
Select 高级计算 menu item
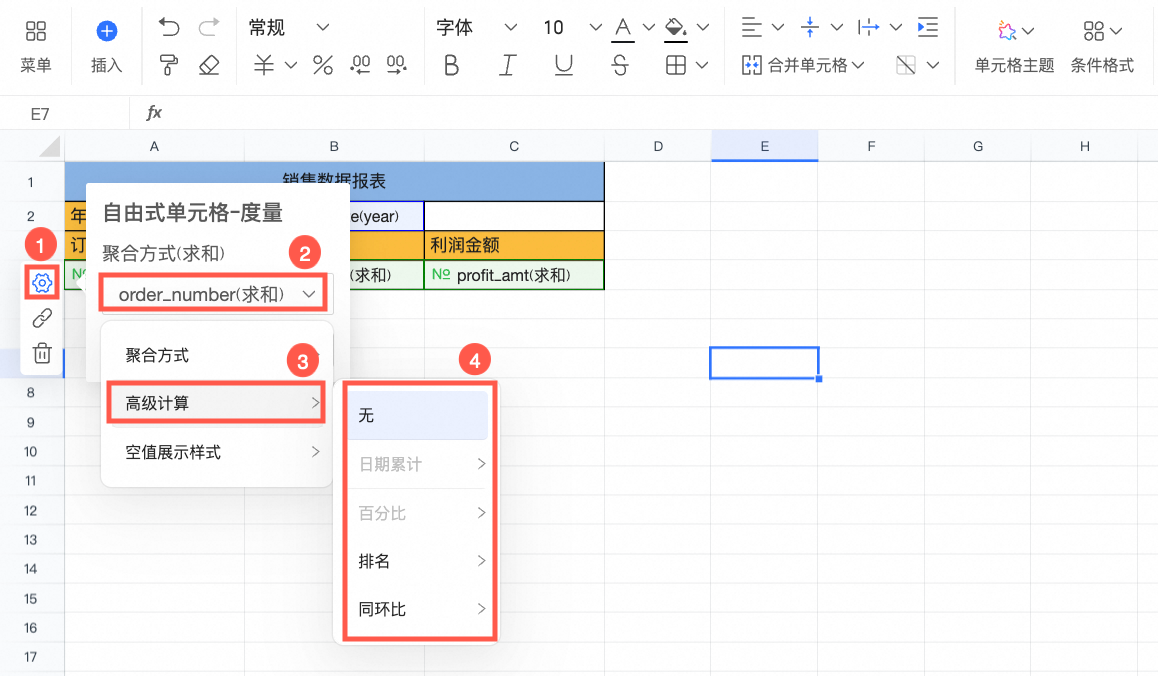[216, 403]
